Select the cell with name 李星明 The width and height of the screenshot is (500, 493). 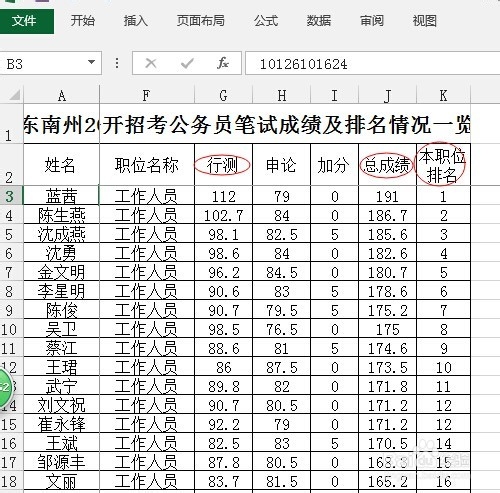[x=61, y=291]
